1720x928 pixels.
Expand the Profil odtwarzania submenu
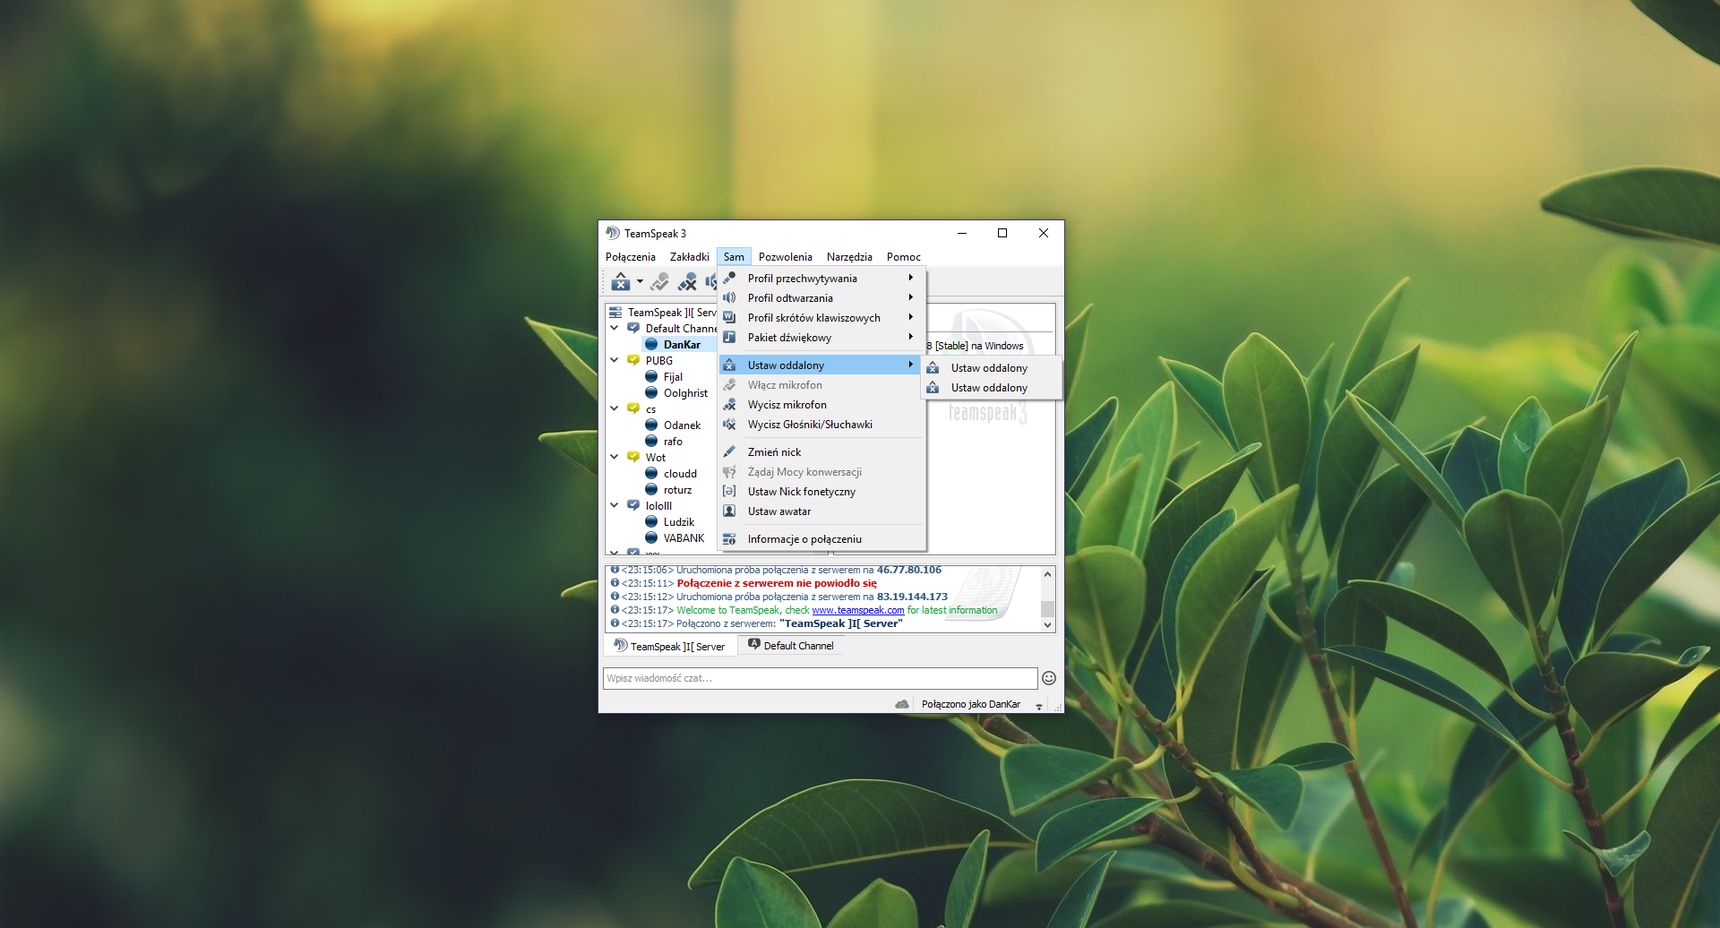pyautogui.click(x=821, y=298)
